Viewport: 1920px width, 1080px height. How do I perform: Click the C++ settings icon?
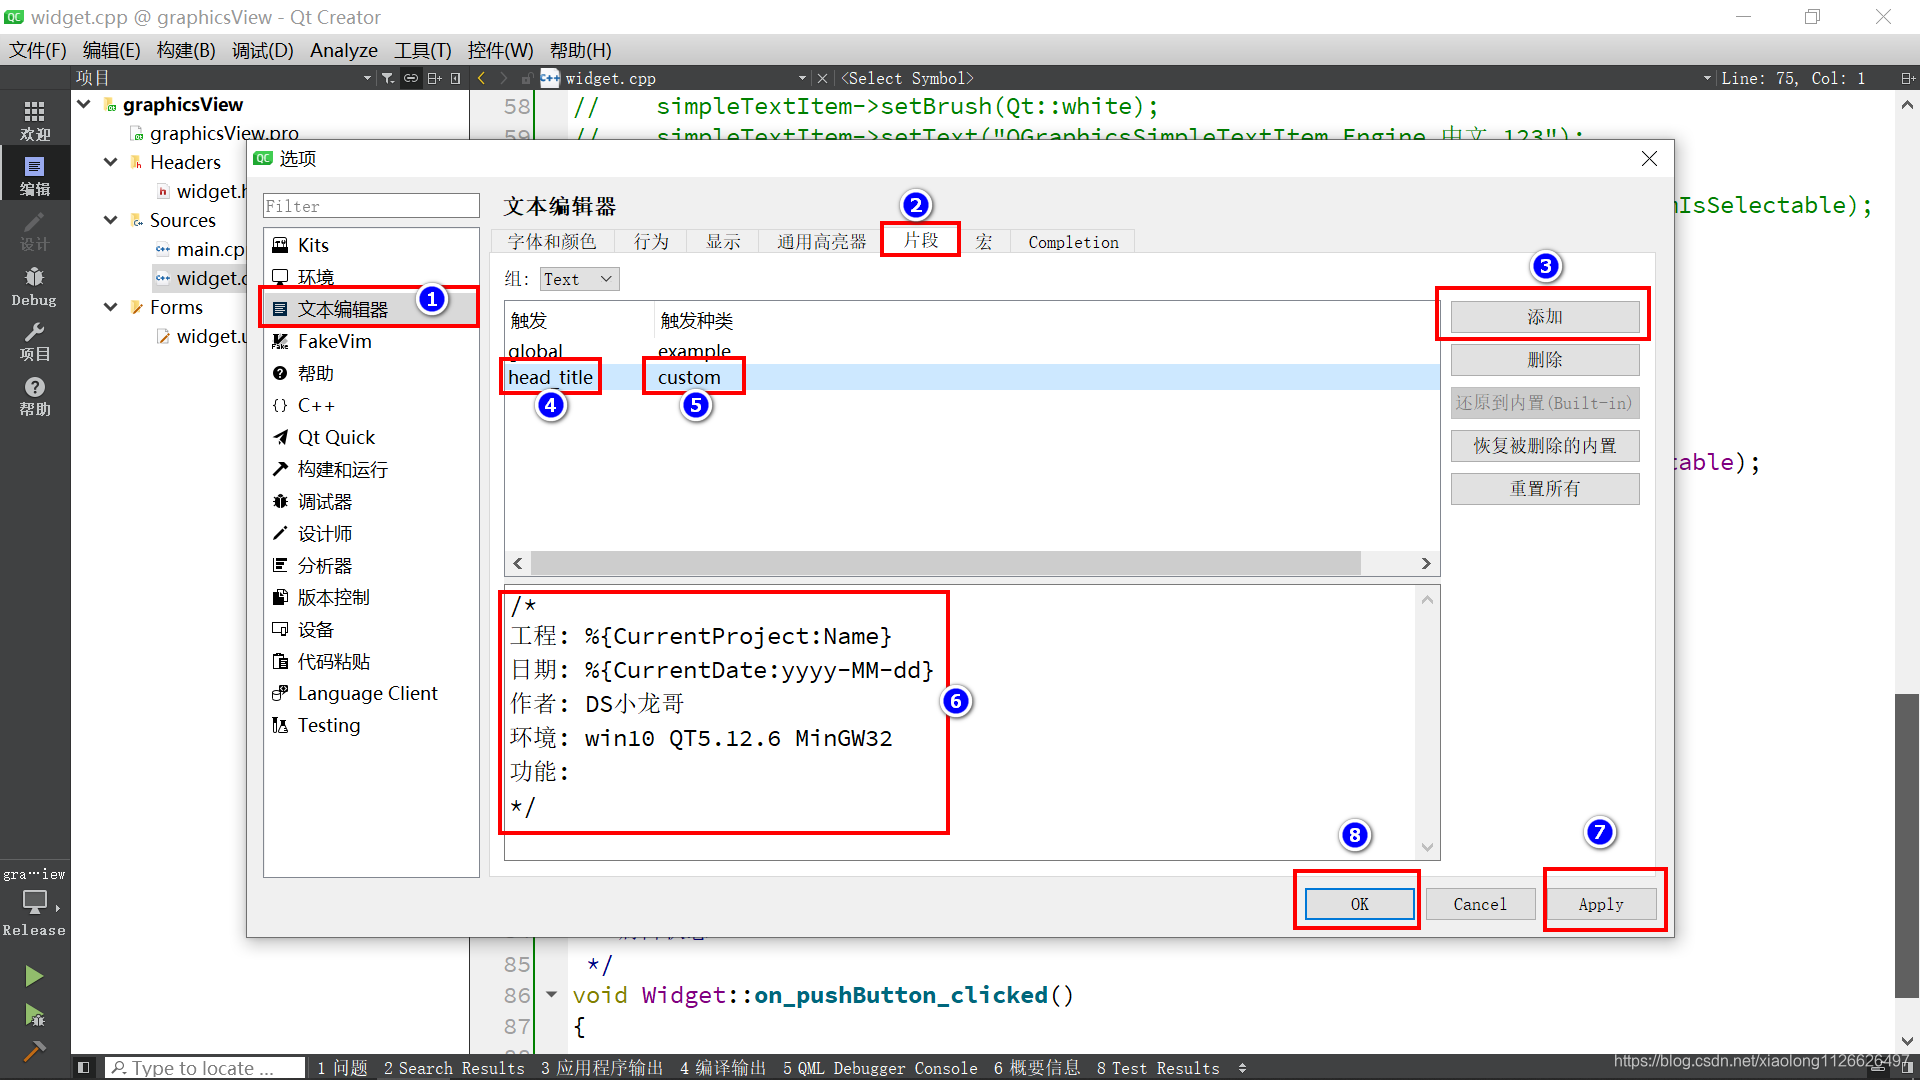282,405
